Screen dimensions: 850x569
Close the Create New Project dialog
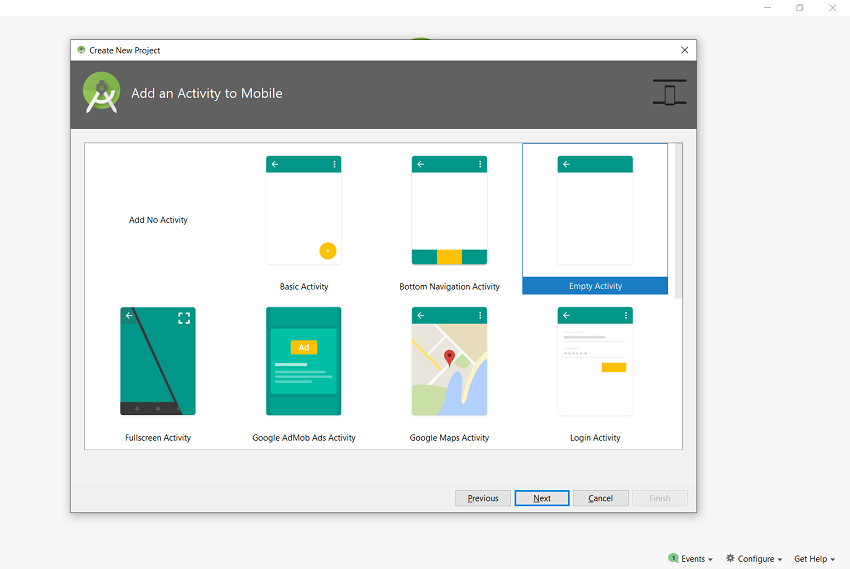685,50
